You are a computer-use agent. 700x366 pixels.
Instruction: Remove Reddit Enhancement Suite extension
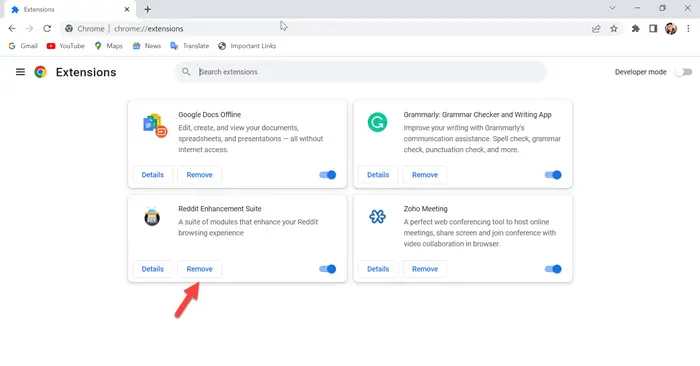tap(200, 269)
